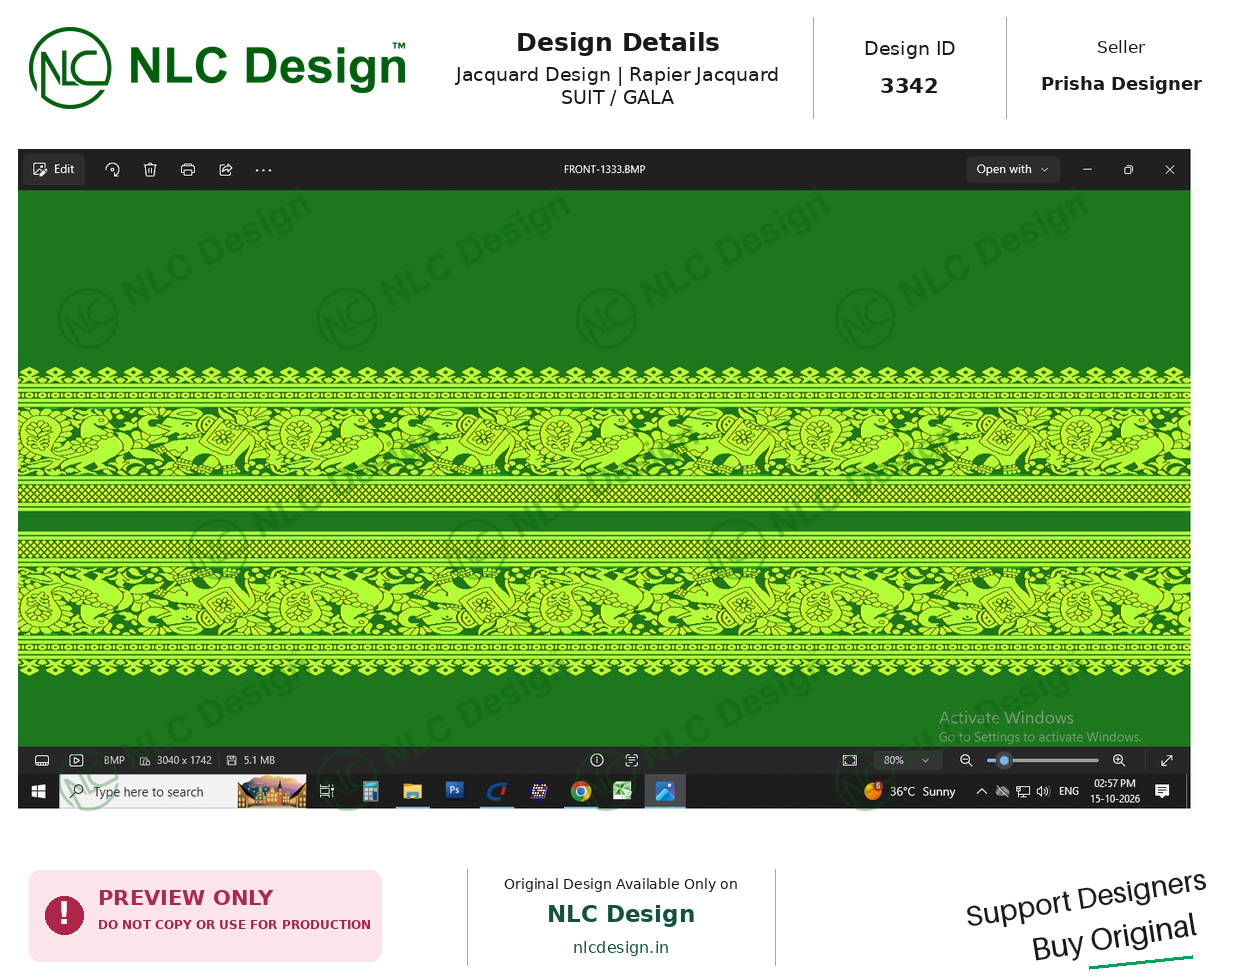Open the 80% zoom level dropdown
This screenshot has width=1236, height=976.
click(906, 761)
